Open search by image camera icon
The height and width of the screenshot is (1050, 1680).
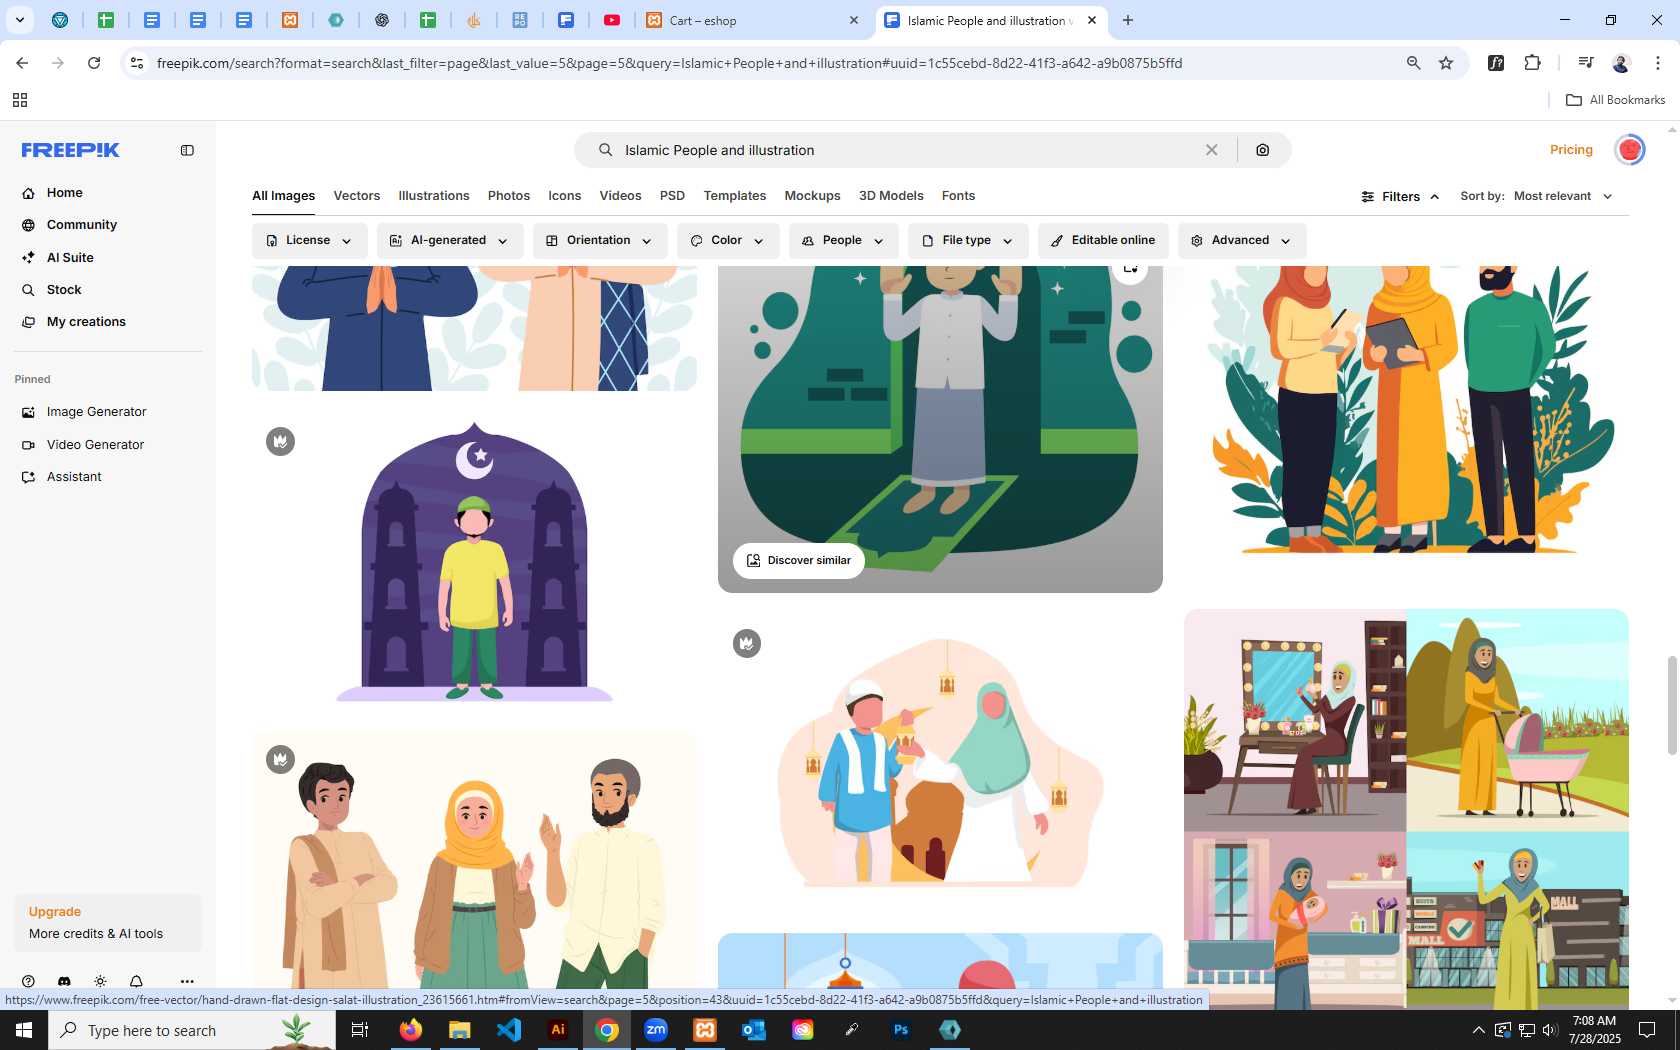coord(1263,150)
